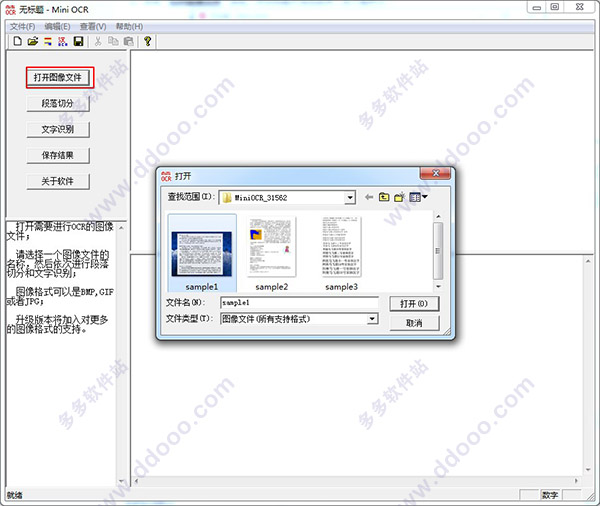
Task: Open the 帮助(H) menu
Action: coord(129,26)
